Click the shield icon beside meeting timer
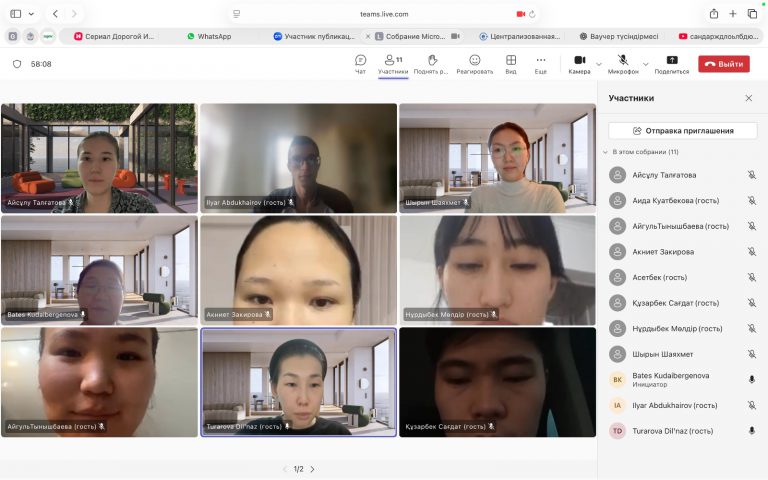This screenshot has width=768, height=480. (x=17, y=64)
